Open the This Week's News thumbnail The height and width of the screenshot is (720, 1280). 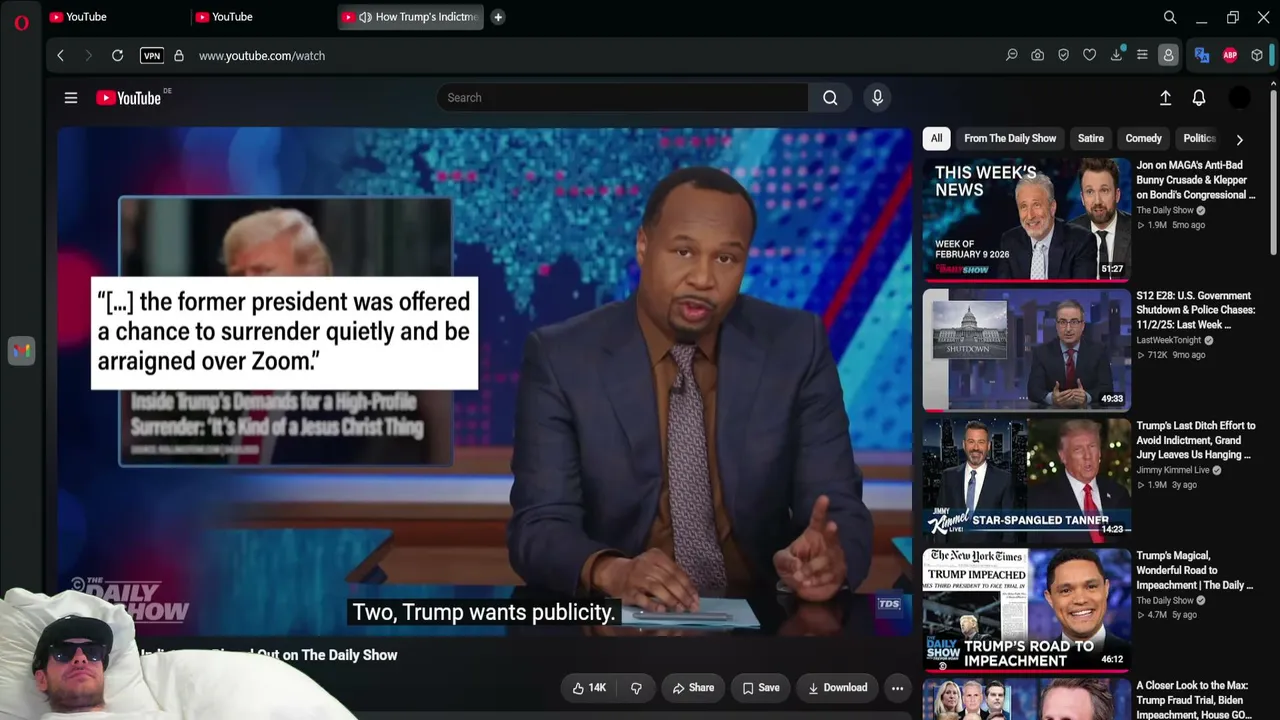(x=1027, y=220)
